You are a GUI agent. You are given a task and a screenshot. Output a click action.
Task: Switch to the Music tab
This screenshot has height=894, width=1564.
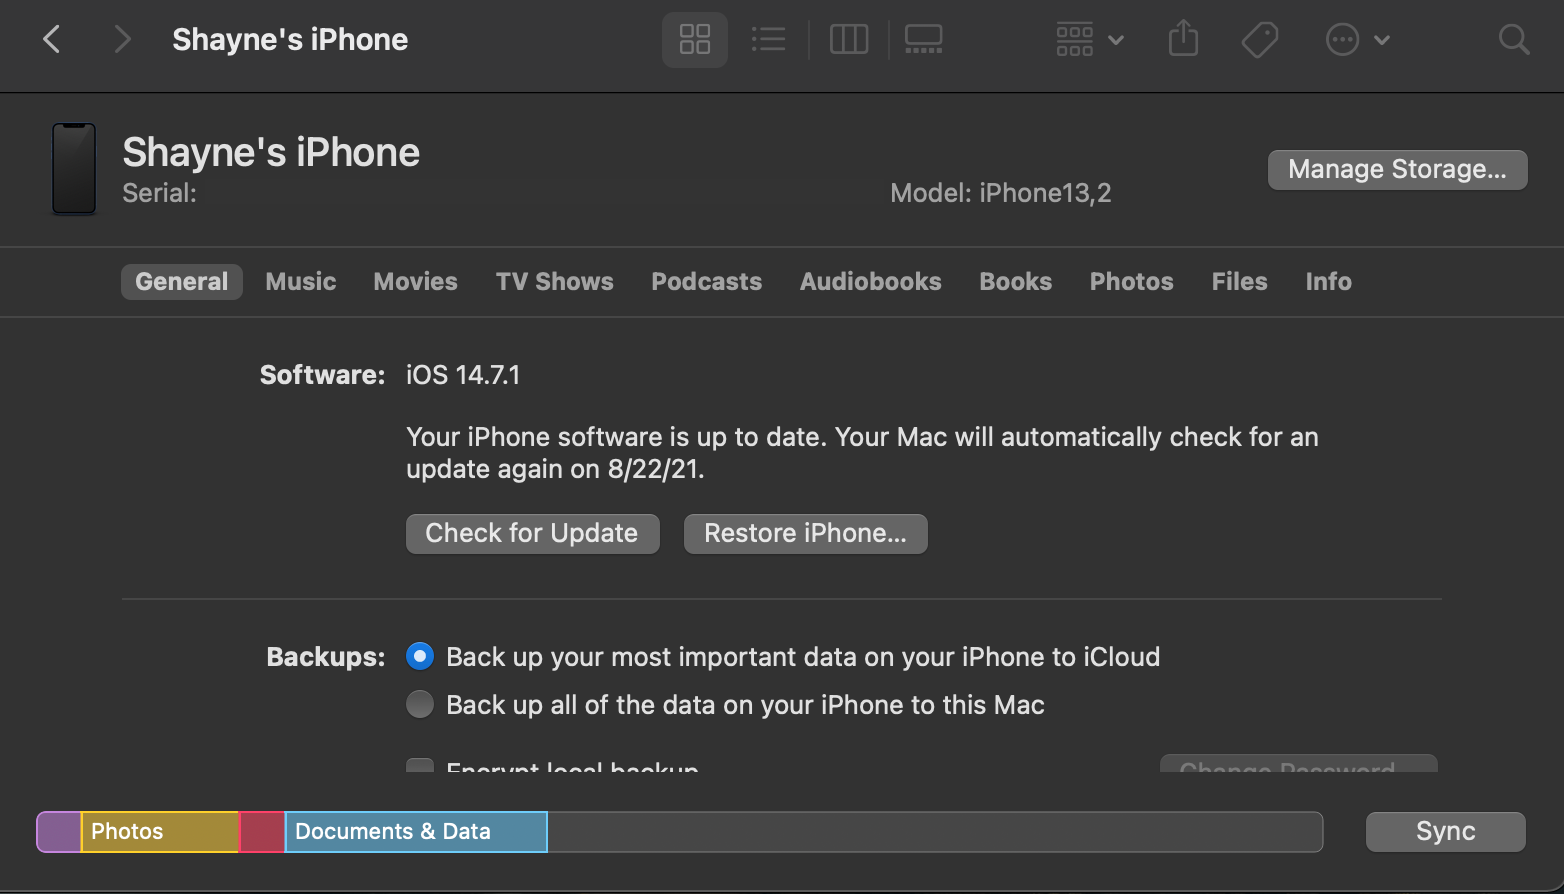[x=300, y=281]
